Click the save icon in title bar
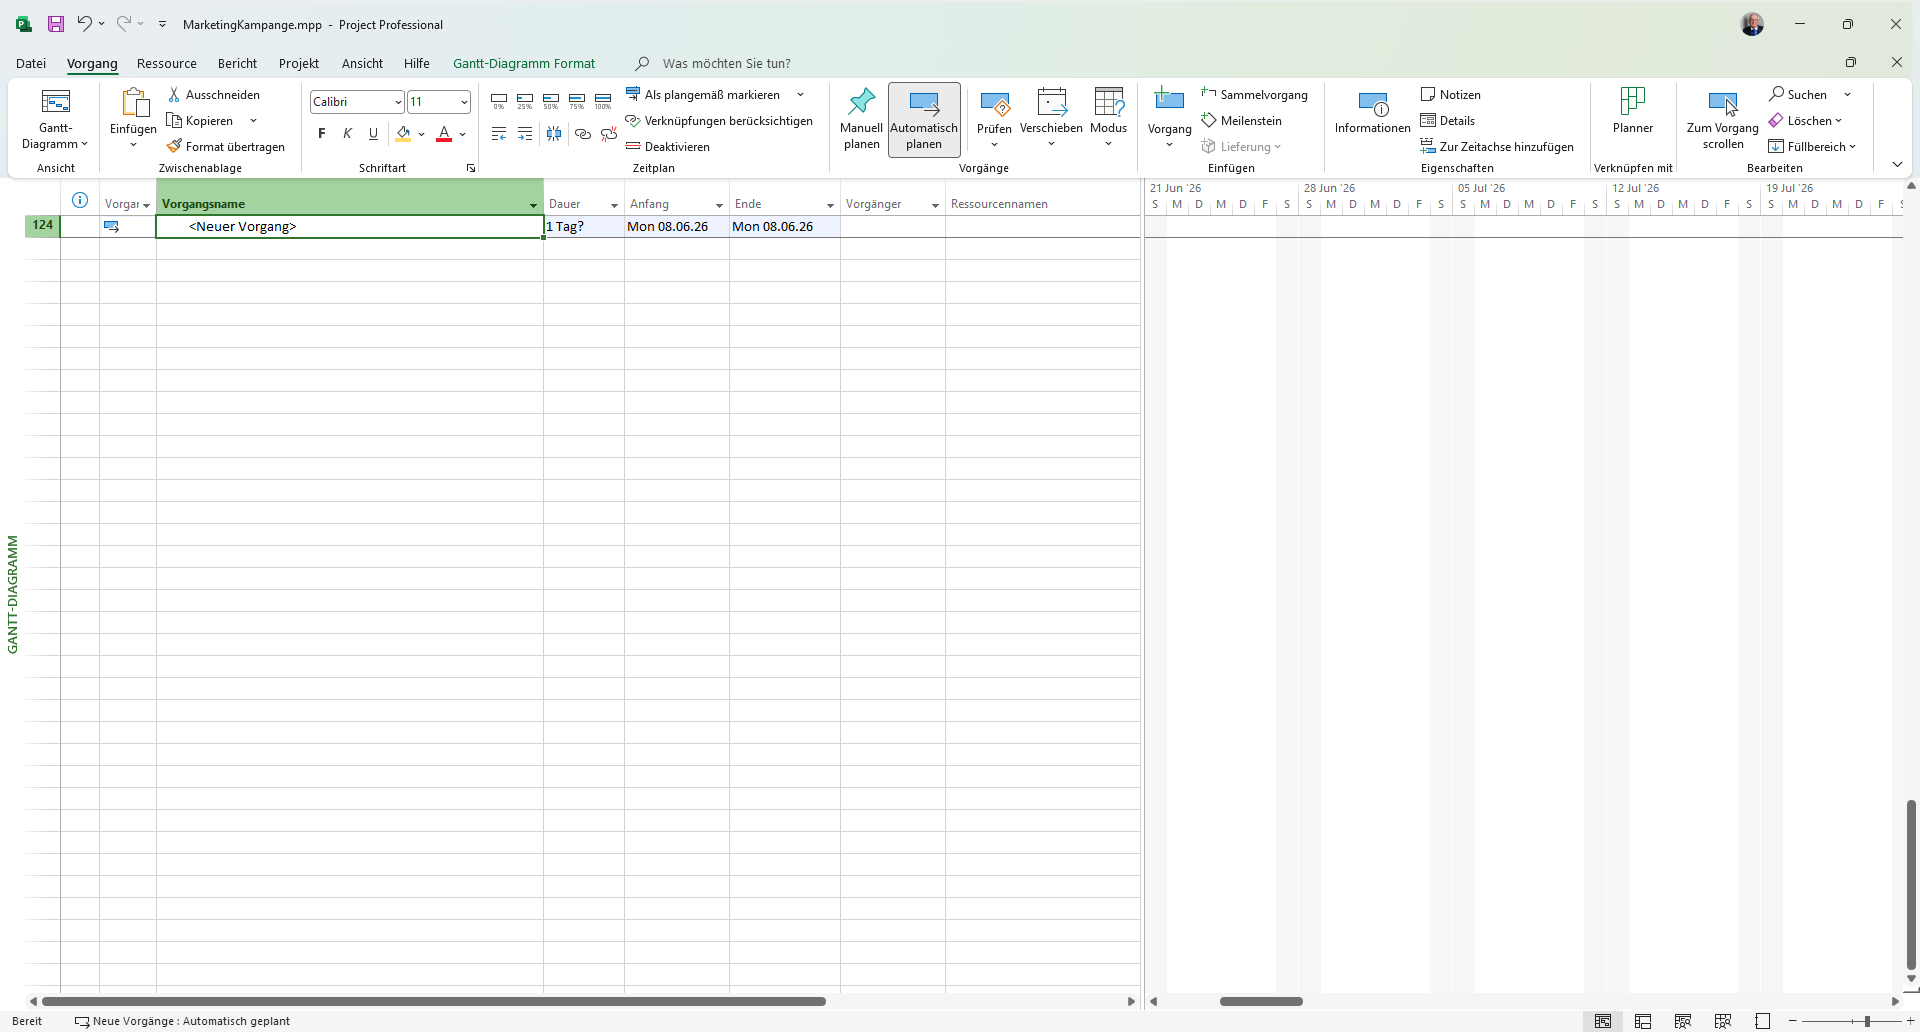This screenshot has width=1920, height=1032. point(56,24)
